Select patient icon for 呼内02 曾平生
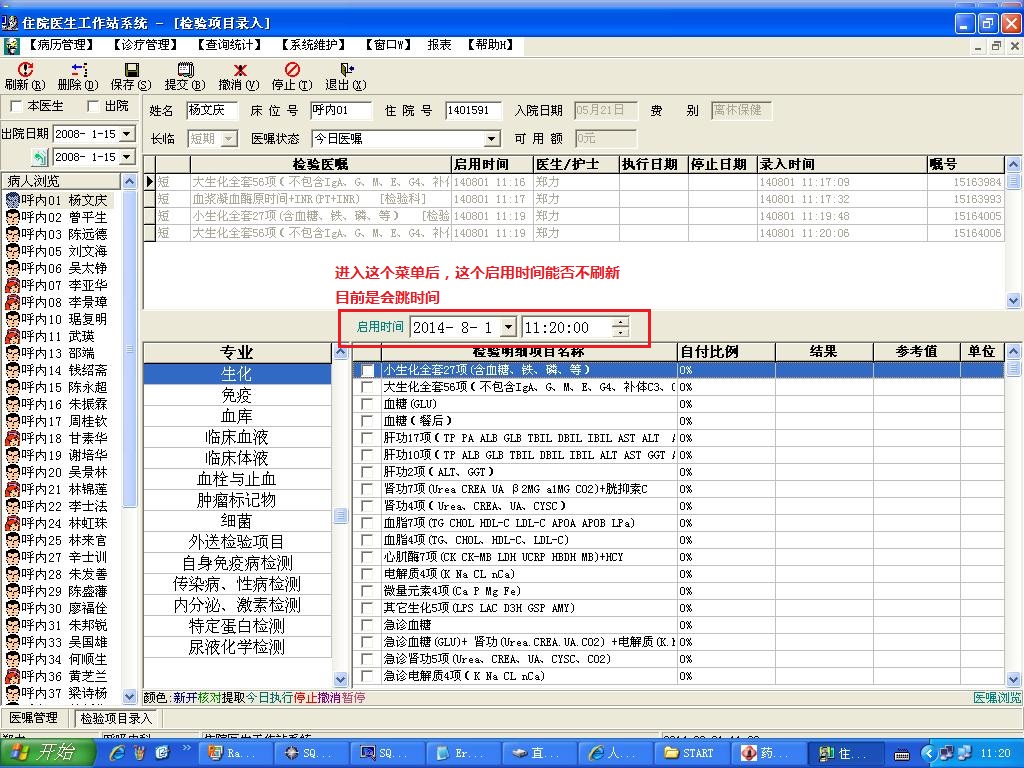Image resolution: width=1024 pixels, height=768 pixels. point(12,217)
